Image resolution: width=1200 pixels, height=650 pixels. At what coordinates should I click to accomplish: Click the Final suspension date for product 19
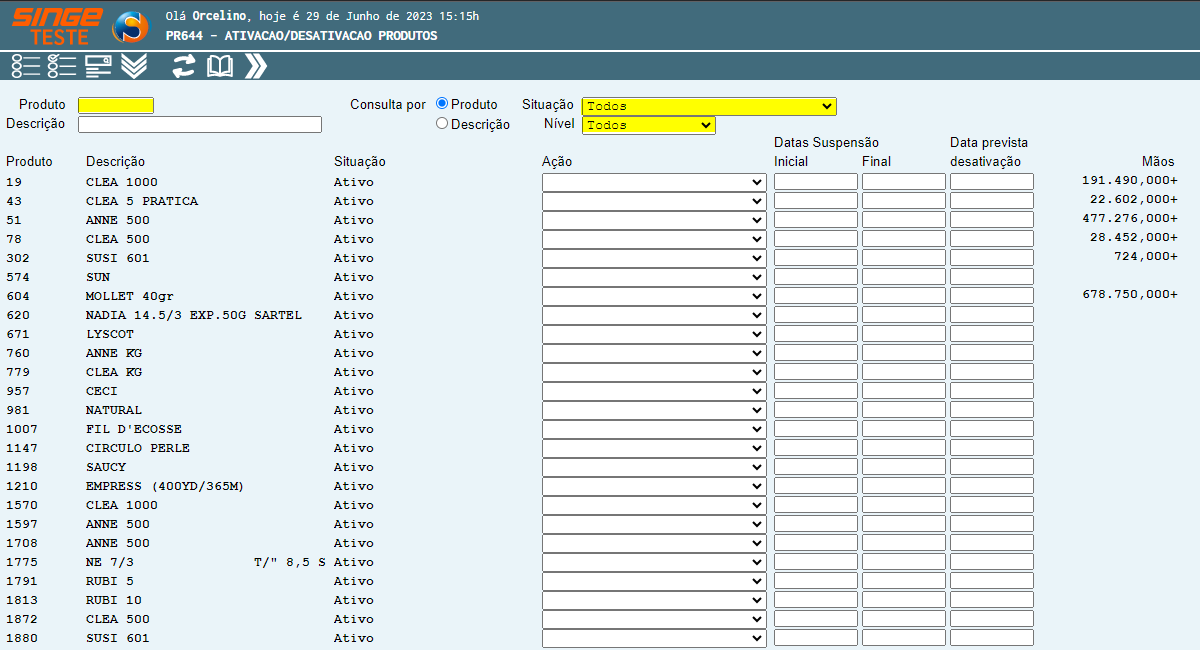click(x=904, y=182)
